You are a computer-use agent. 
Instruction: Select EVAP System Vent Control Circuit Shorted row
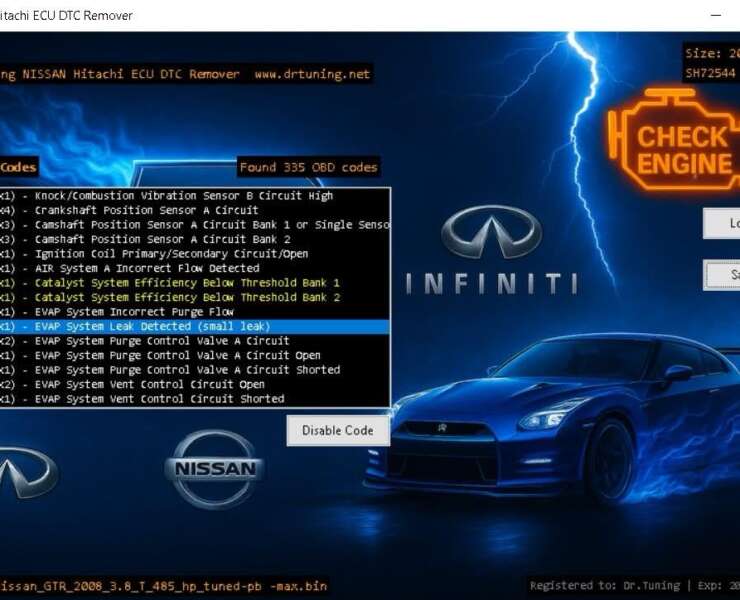[x=195, y=399]
